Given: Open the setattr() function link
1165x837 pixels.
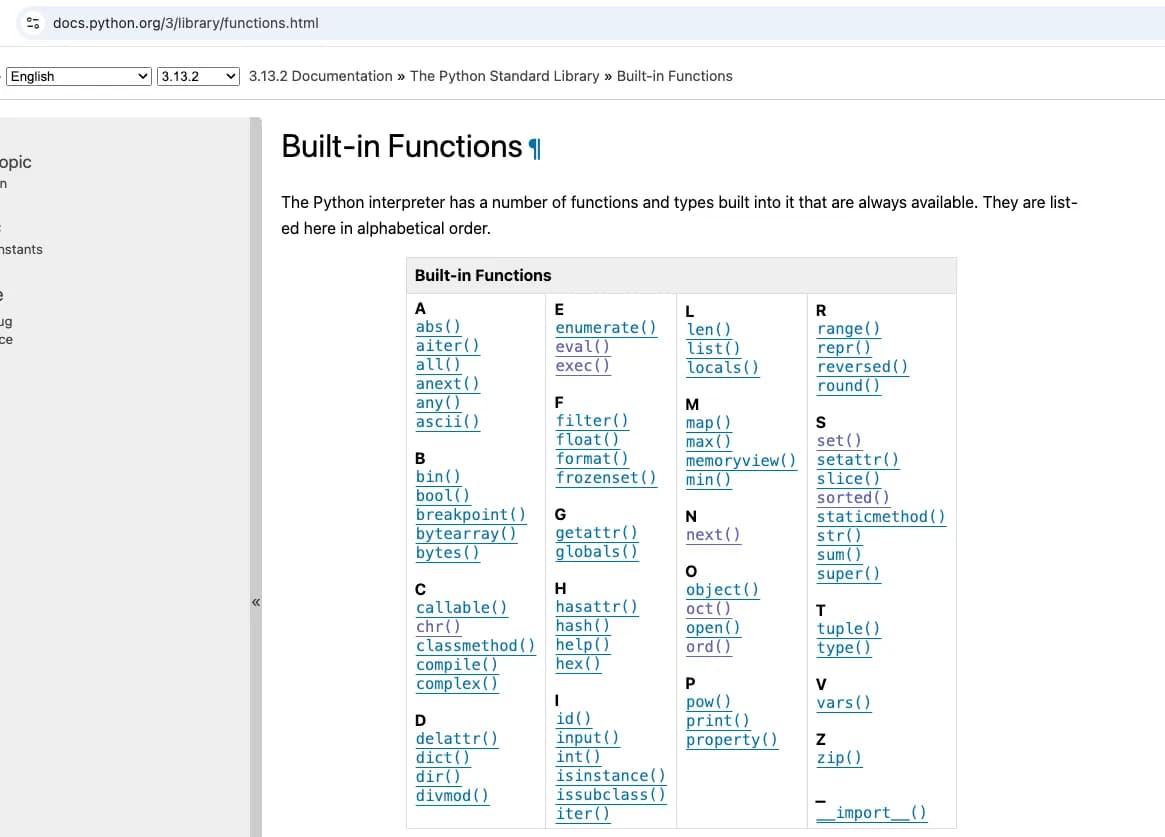Looking at the screenshot, I should pos(858,460).
